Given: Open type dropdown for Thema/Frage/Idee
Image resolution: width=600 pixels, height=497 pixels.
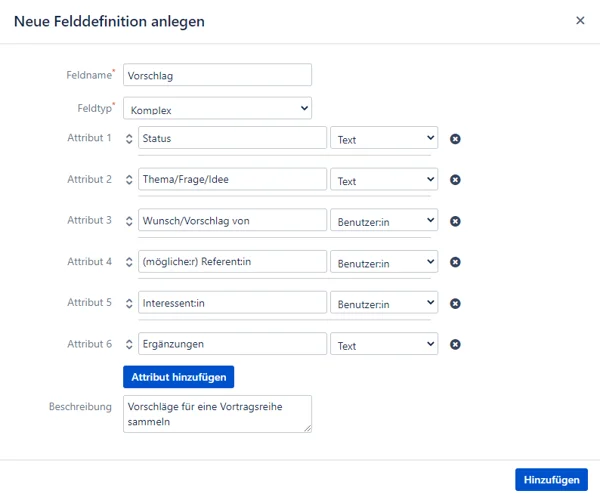Looking at the screenshot, I should [384, 179].
